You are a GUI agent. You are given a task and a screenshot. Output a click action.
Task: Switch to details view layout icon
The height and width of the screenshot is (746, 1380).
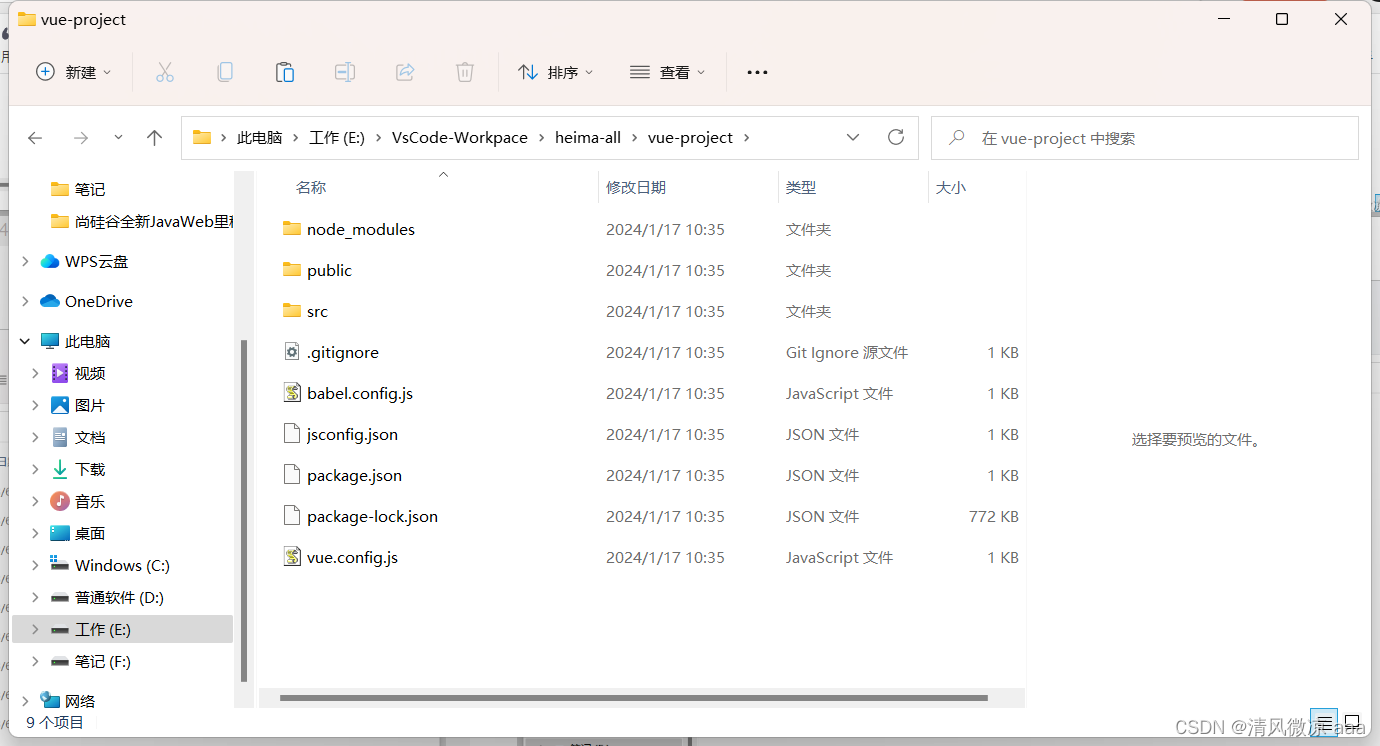[1324, 722]
